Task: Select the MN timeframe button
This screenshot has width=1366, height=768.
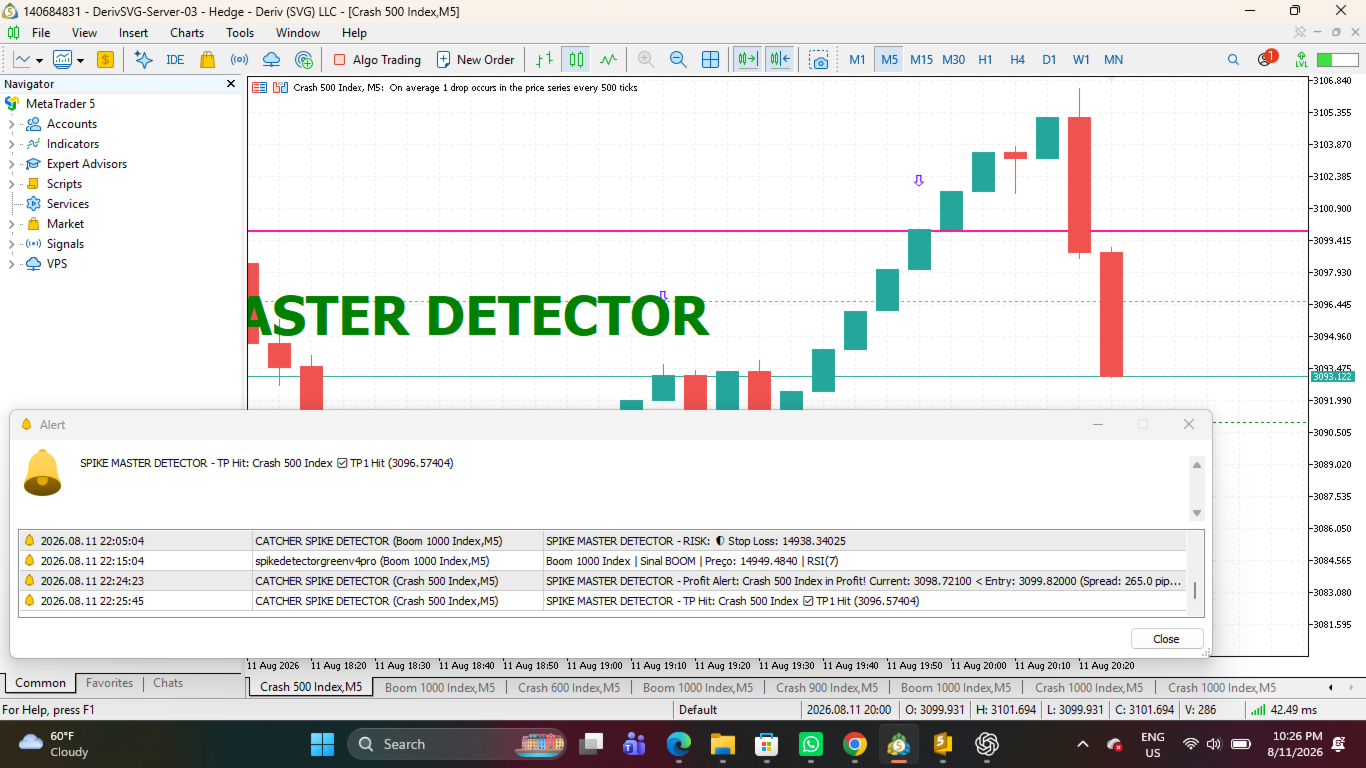Action: pyautogui.click(x=1113, y=60)
